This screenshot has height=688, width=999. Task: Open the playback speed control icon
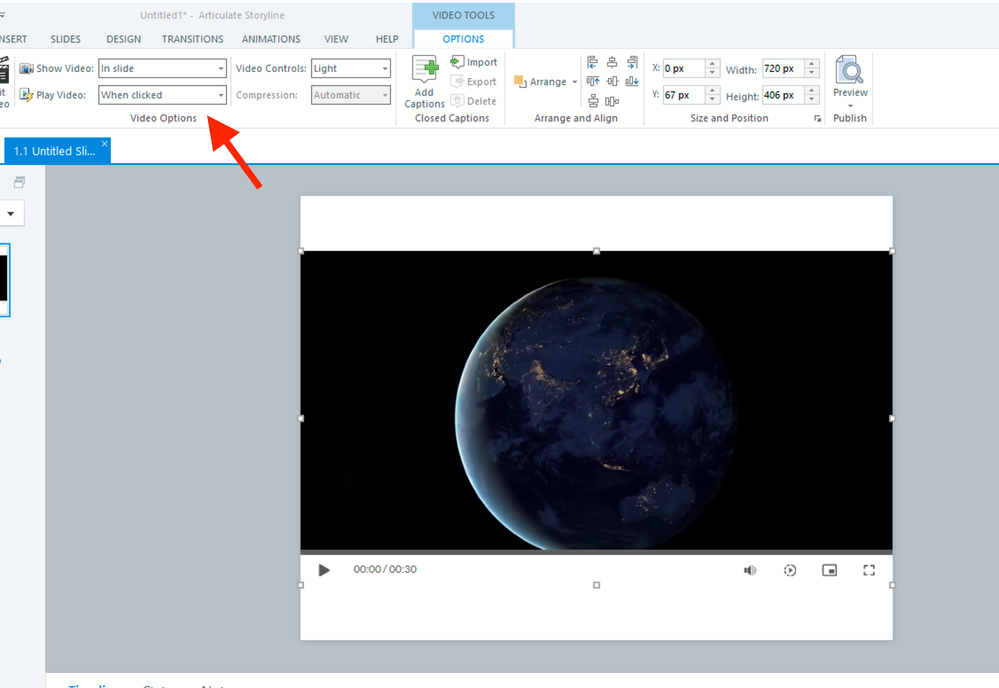790,570
